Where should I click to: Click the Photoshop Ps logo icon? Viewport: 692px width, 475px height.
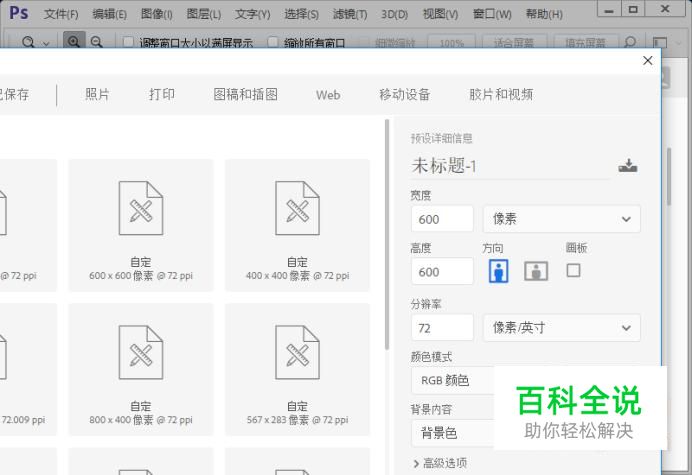click(x=19, y=13)
